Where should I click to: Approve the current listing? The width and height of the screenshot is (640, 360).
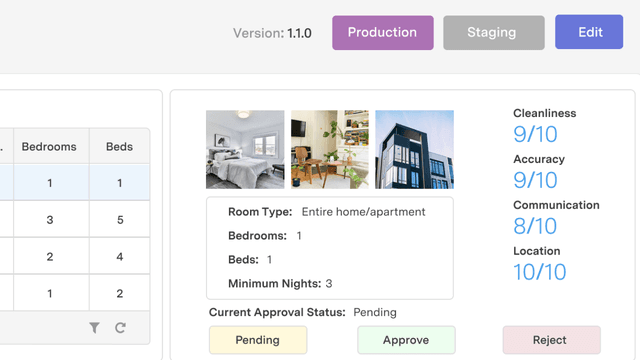coord(406,340)
